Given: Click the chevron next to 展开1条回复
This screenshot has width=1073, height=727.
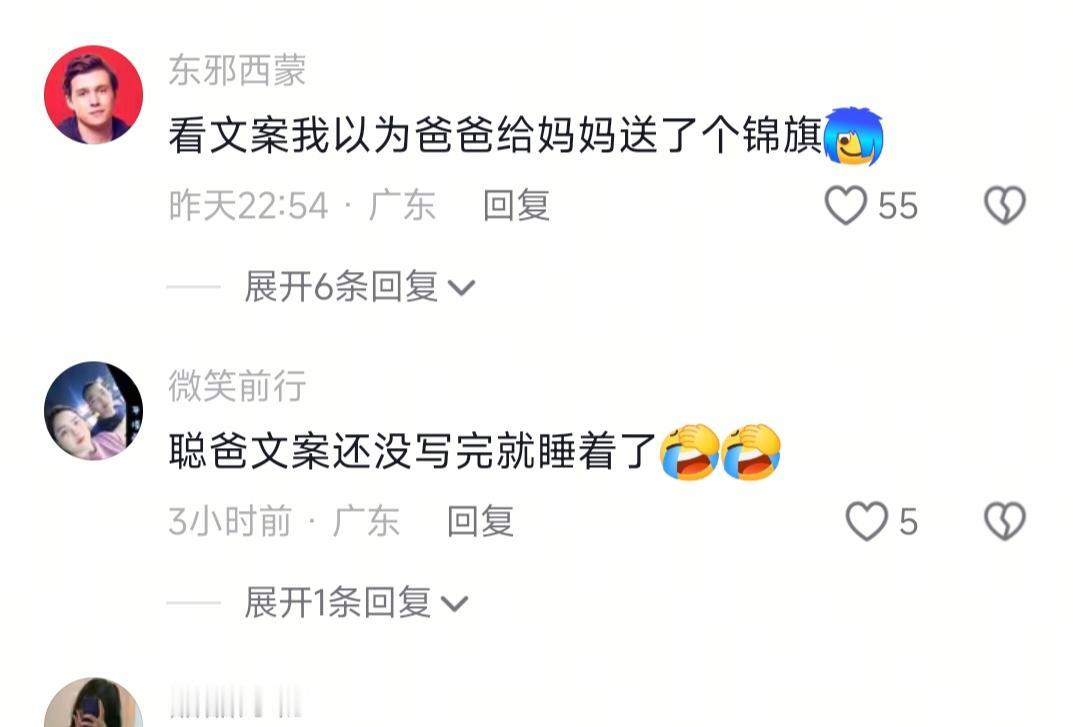Looking at the screenshot, I should pos(454,604).
